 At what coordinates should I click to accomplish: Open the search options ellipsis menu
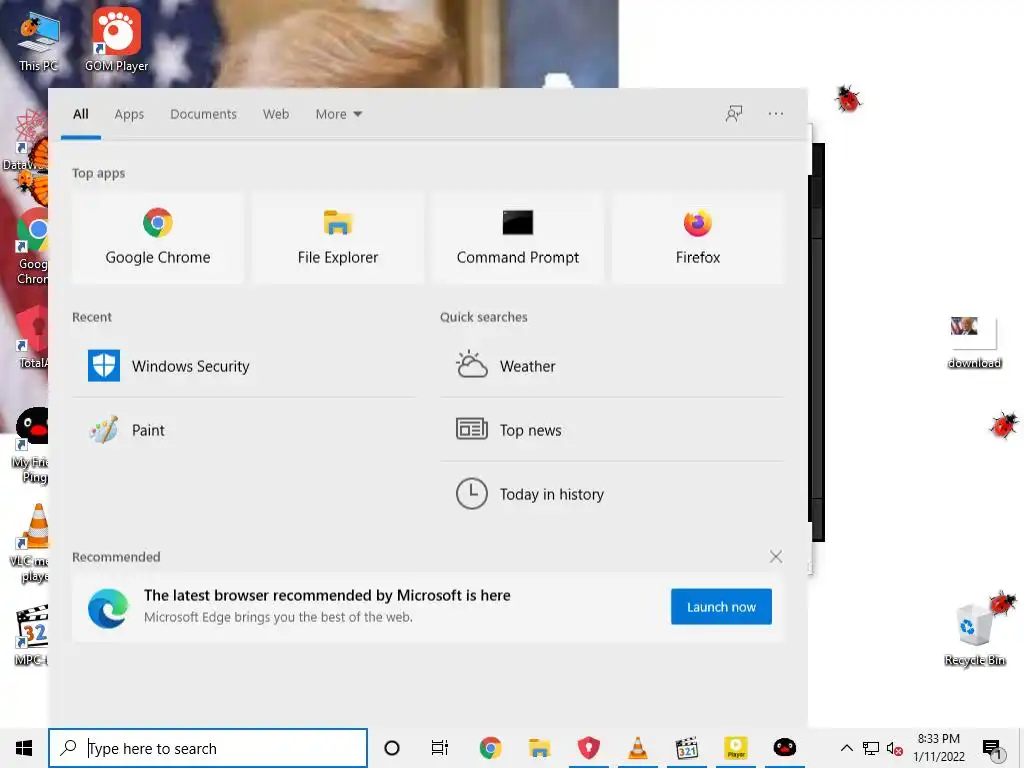tap(776, 114)
